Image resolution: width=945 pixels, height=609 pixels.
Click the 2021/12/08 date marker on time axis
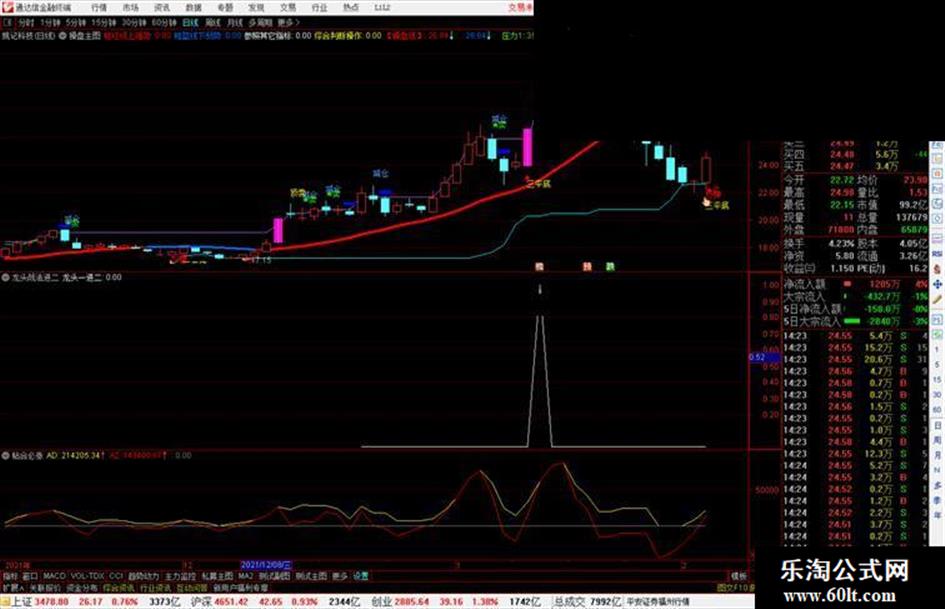pyautogui.click(x=266, y=565)
